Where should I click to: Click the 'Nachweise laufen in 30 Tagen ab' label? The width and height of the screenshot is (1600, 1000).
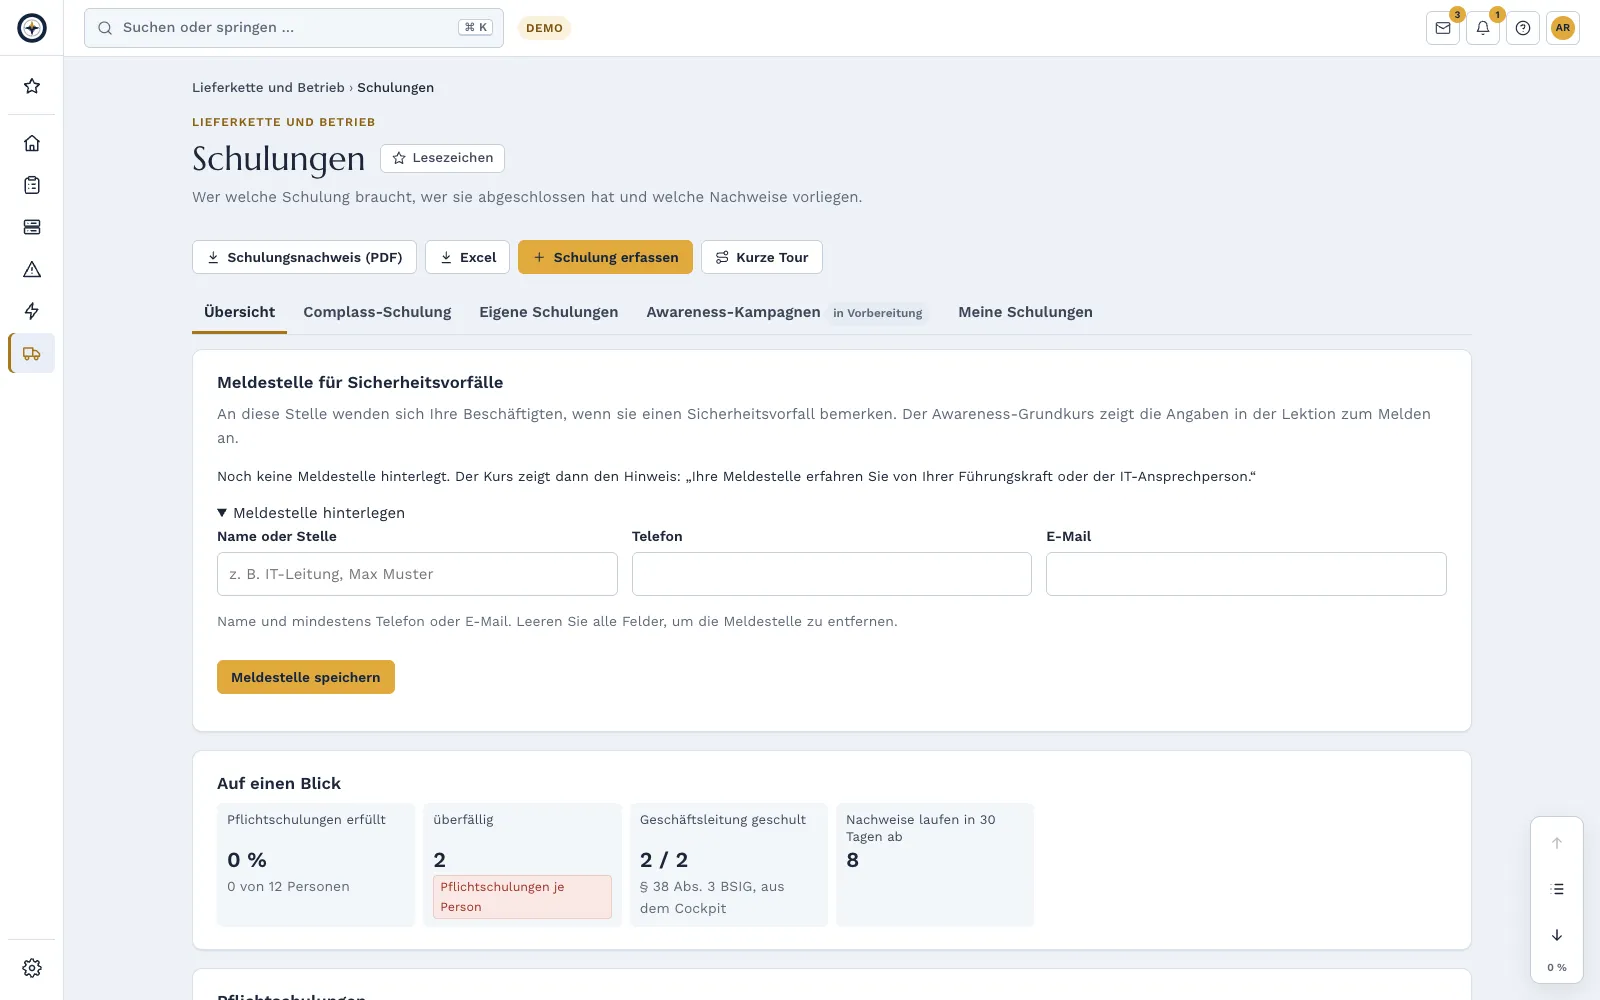tap(921, 828)
